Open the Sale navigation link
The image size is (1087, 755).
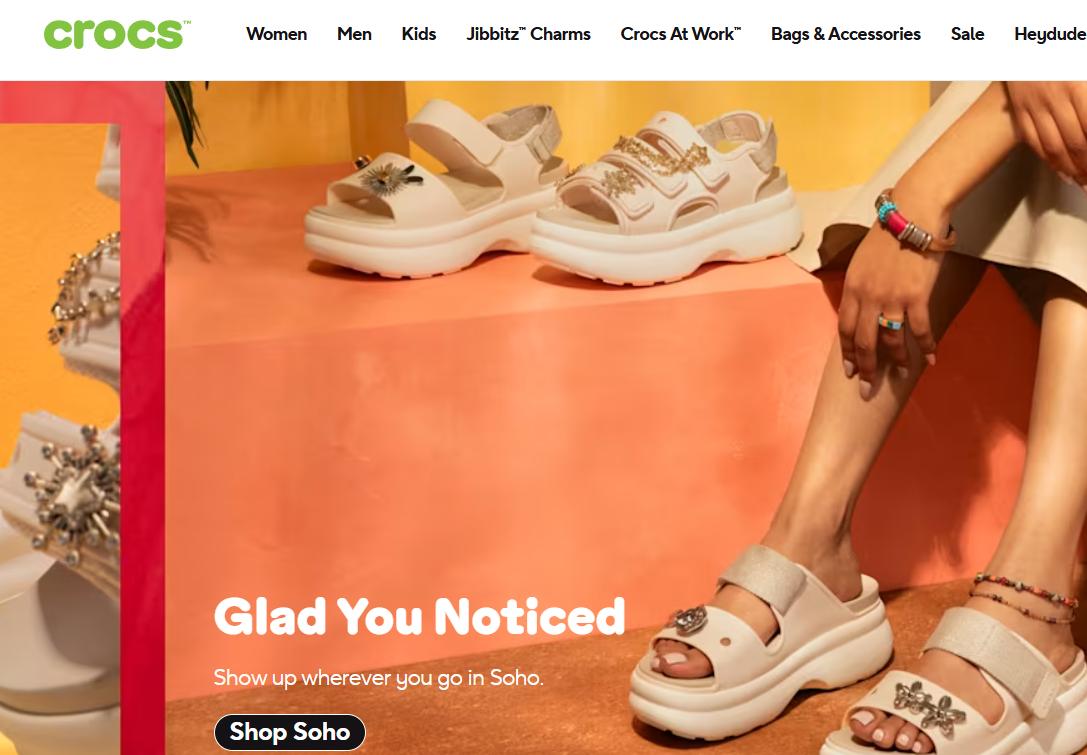coord(967,34)
